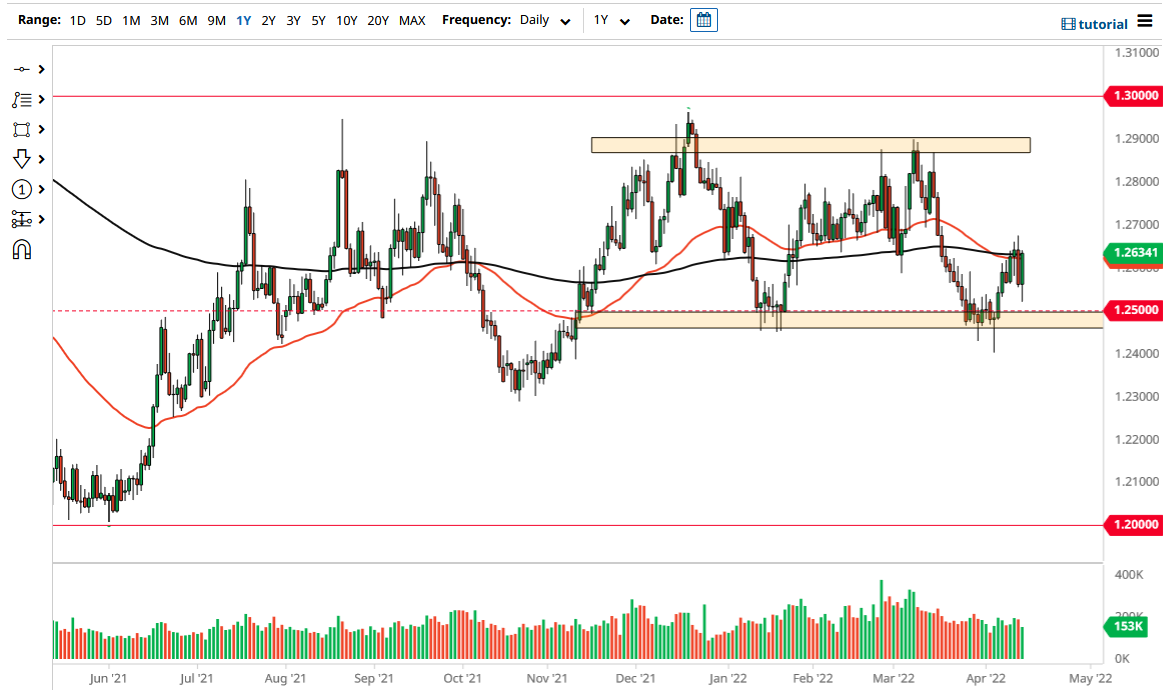1170x695 pixels.
Task: Enable the magnet snapping tool
Action: coord(20,248)
